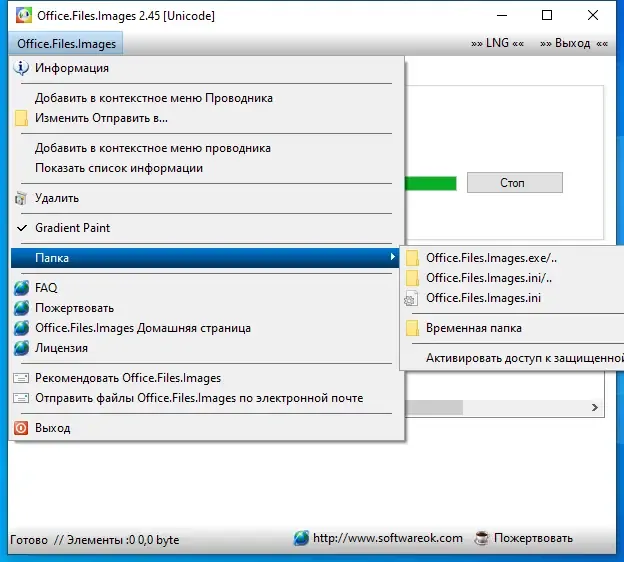
Task: Click envelope icon beside Рекомендовать Office.Files.Images
Action: (x=21, y=378)
